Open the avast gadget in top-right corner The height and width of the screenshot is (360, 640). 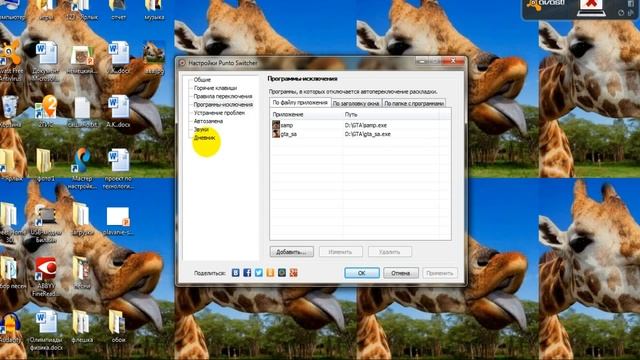pos(580,9)
